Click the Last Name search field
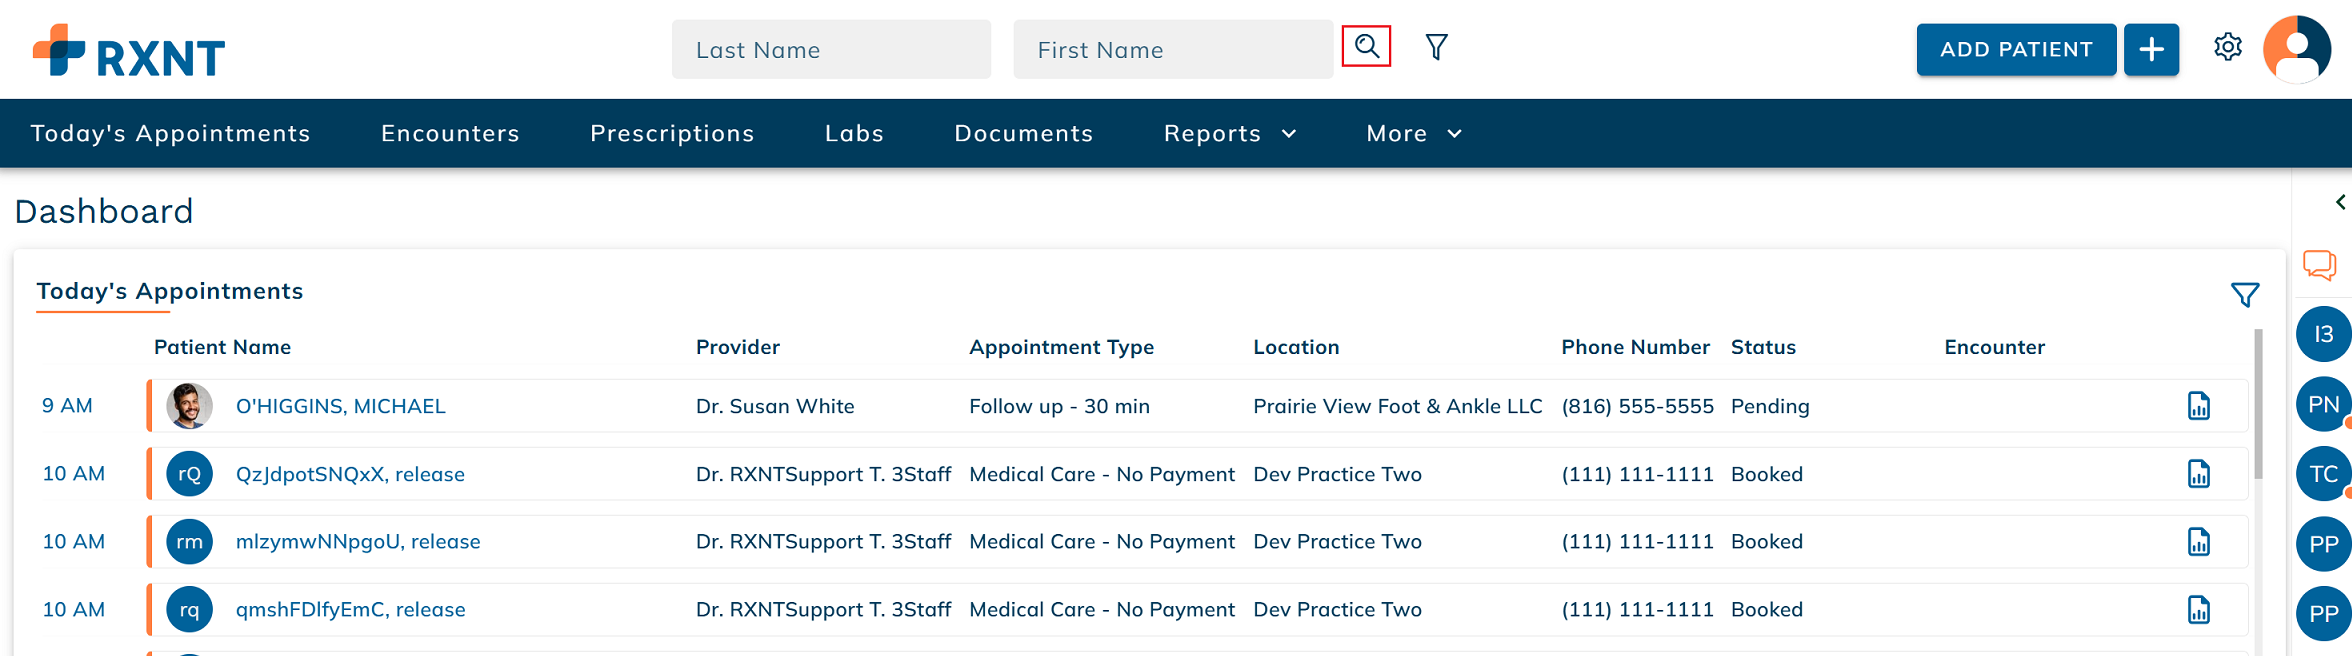This screenshot has height=656, width=2352. click(x=831, y=49)
